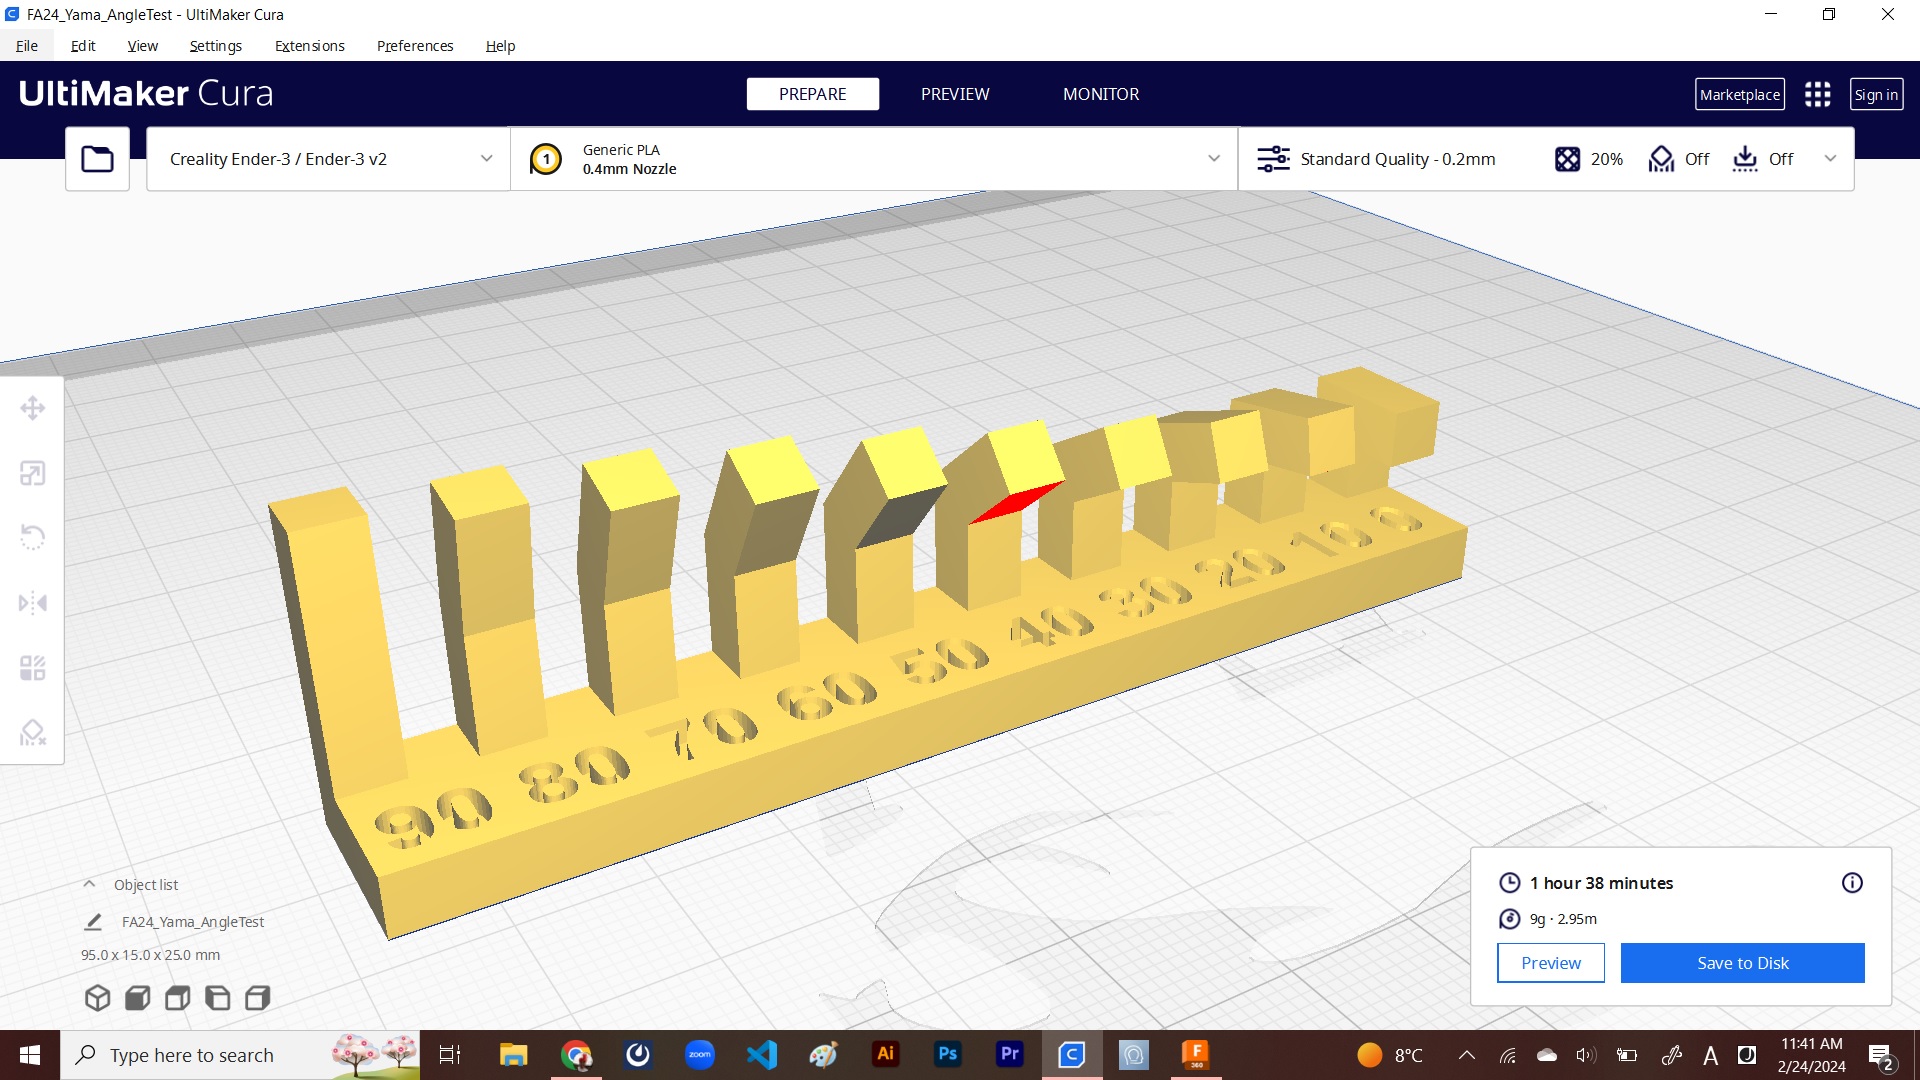Select the Support Blocker tool
This screenshot has height=1080, width=1920.
point(32,733)
